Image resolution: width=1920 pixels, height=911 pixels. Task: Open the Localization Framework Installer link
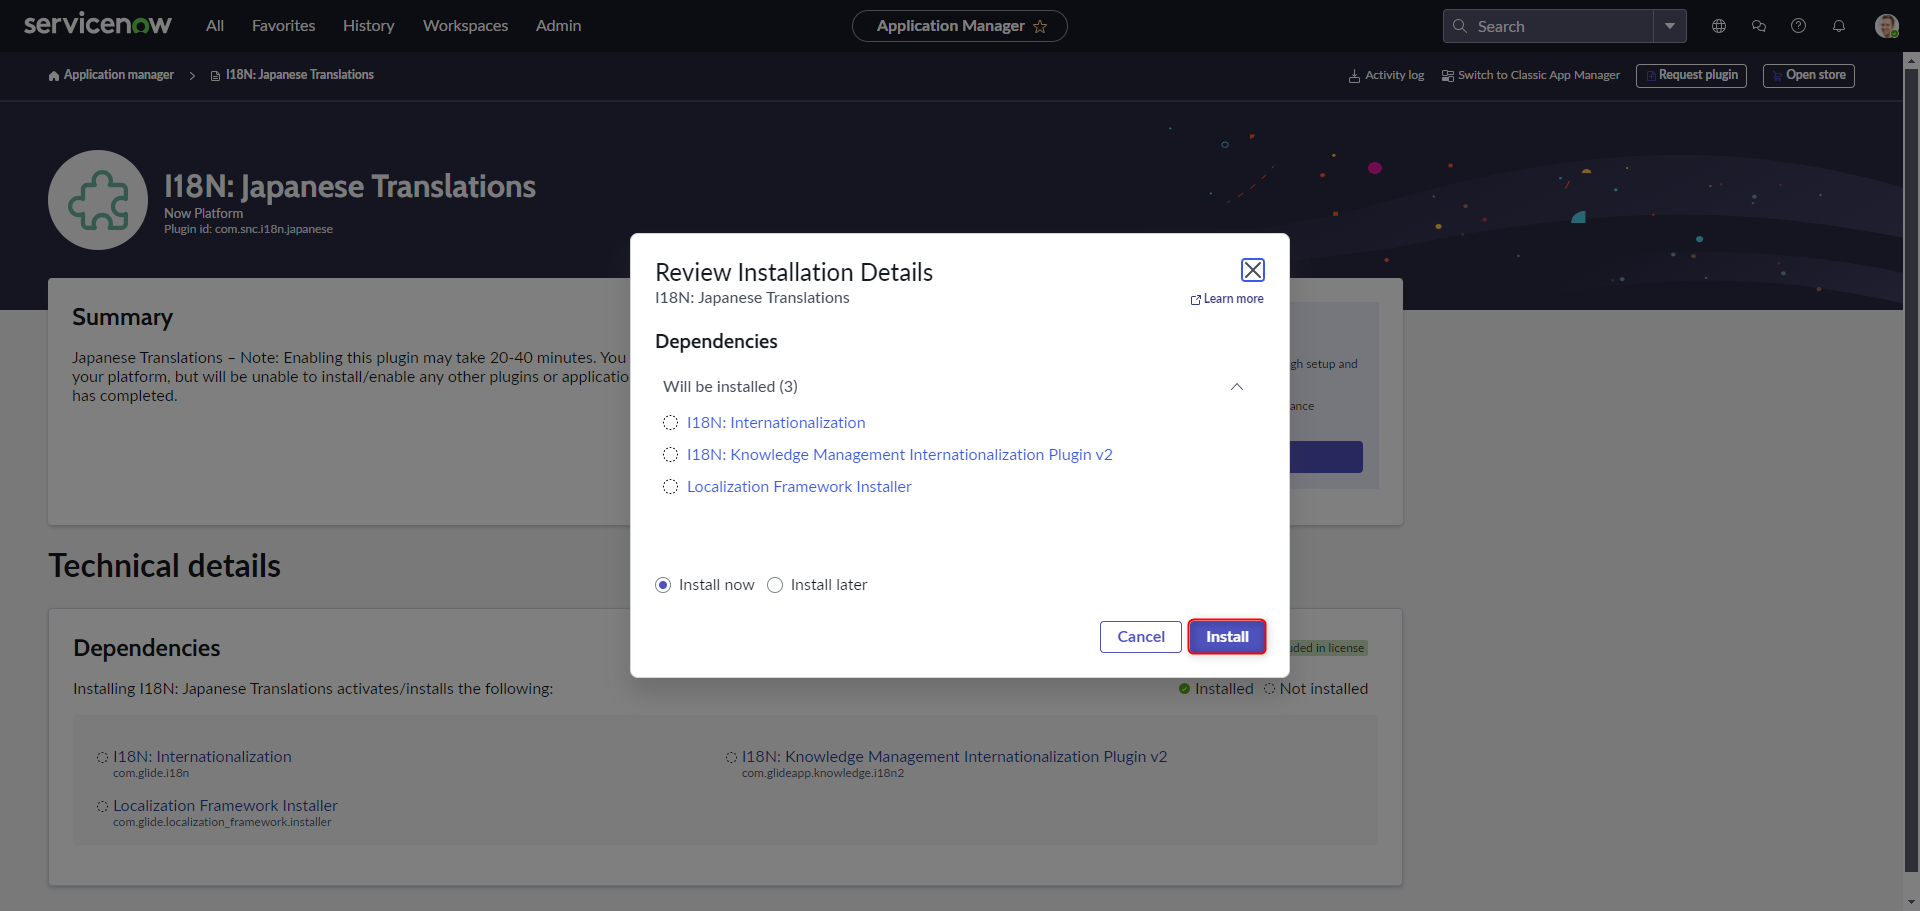point(798,486)
